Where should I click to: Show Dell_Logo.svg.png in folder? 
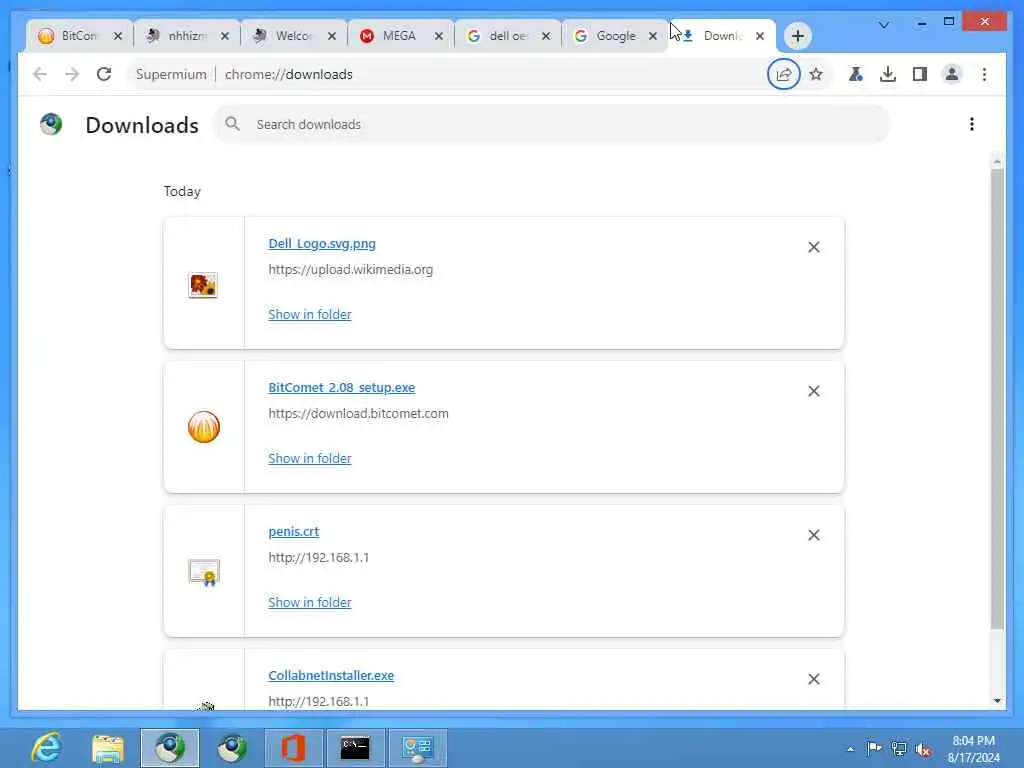click(x=310, y=314)
